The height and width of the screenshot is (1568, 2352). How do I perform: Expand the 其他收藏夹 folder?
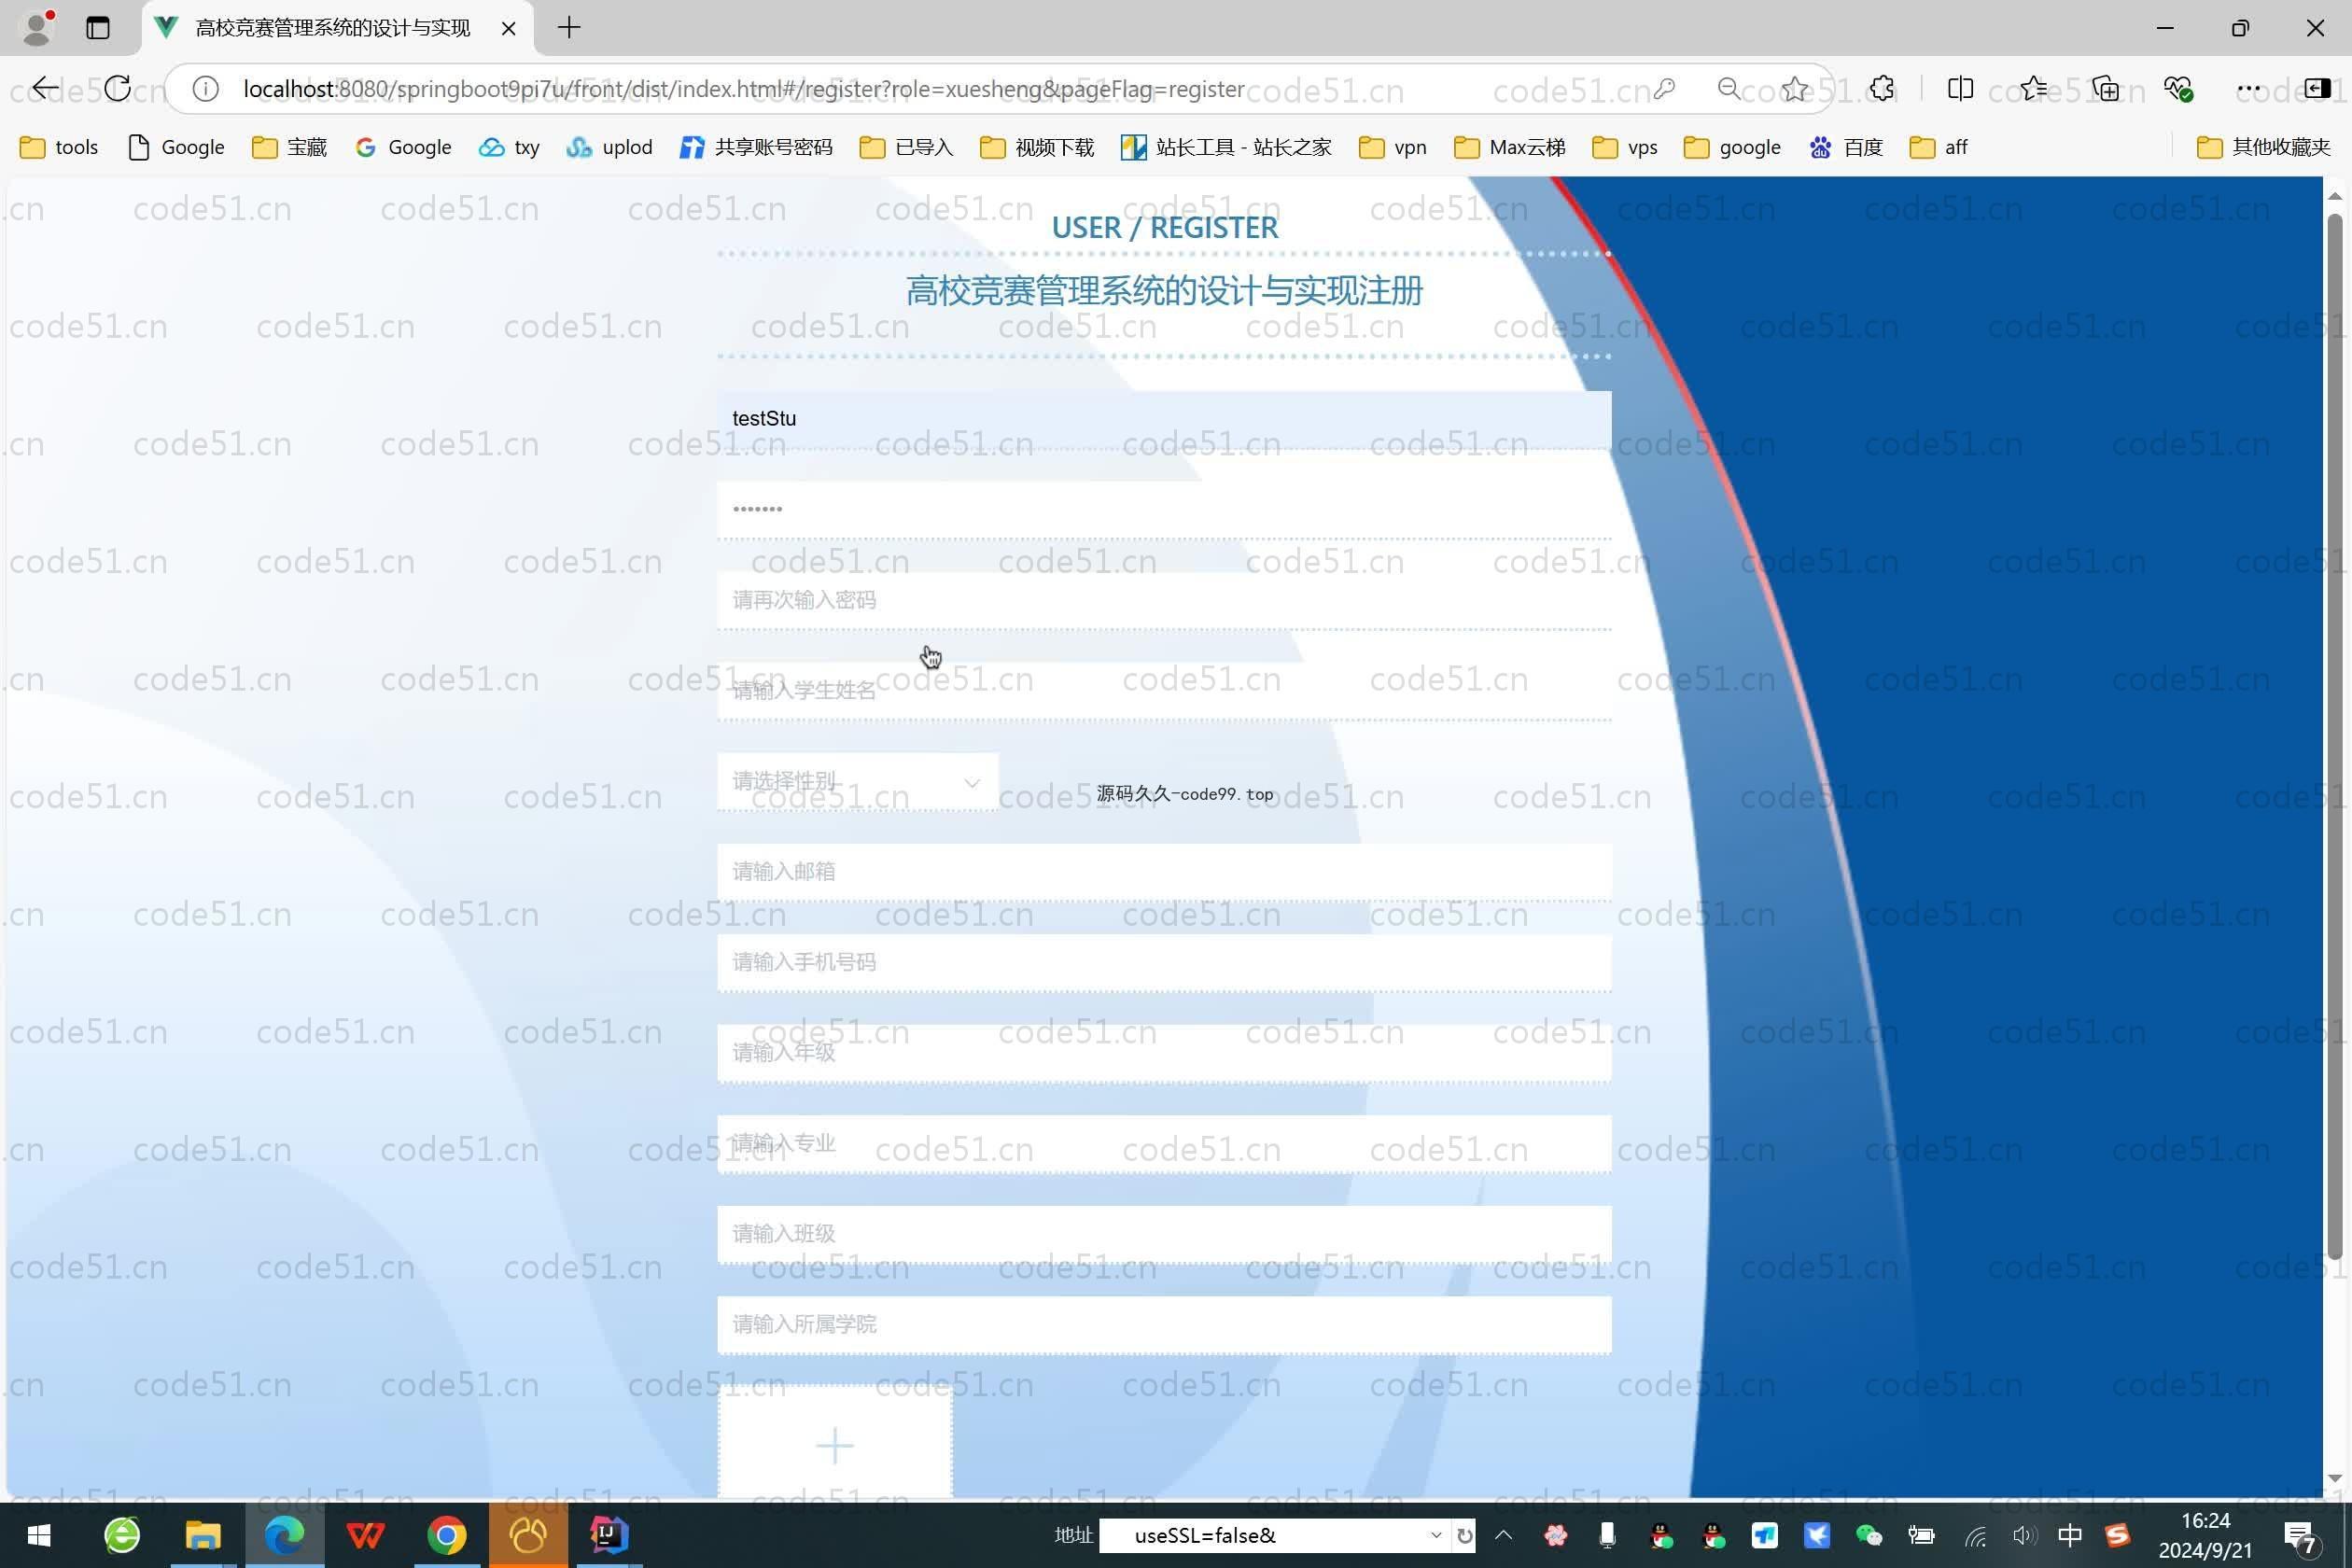(2264, 147)
